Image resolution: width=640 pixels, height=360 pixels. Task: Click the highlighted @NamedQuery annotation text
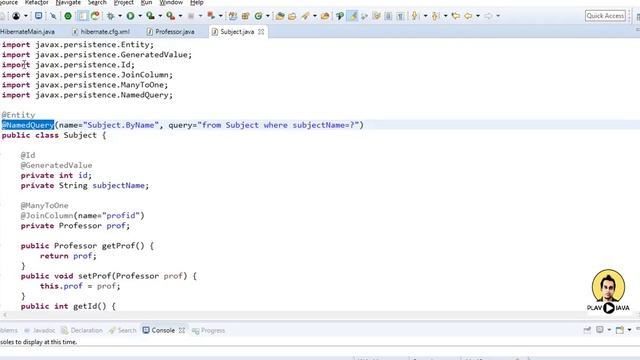pos(28,125)
